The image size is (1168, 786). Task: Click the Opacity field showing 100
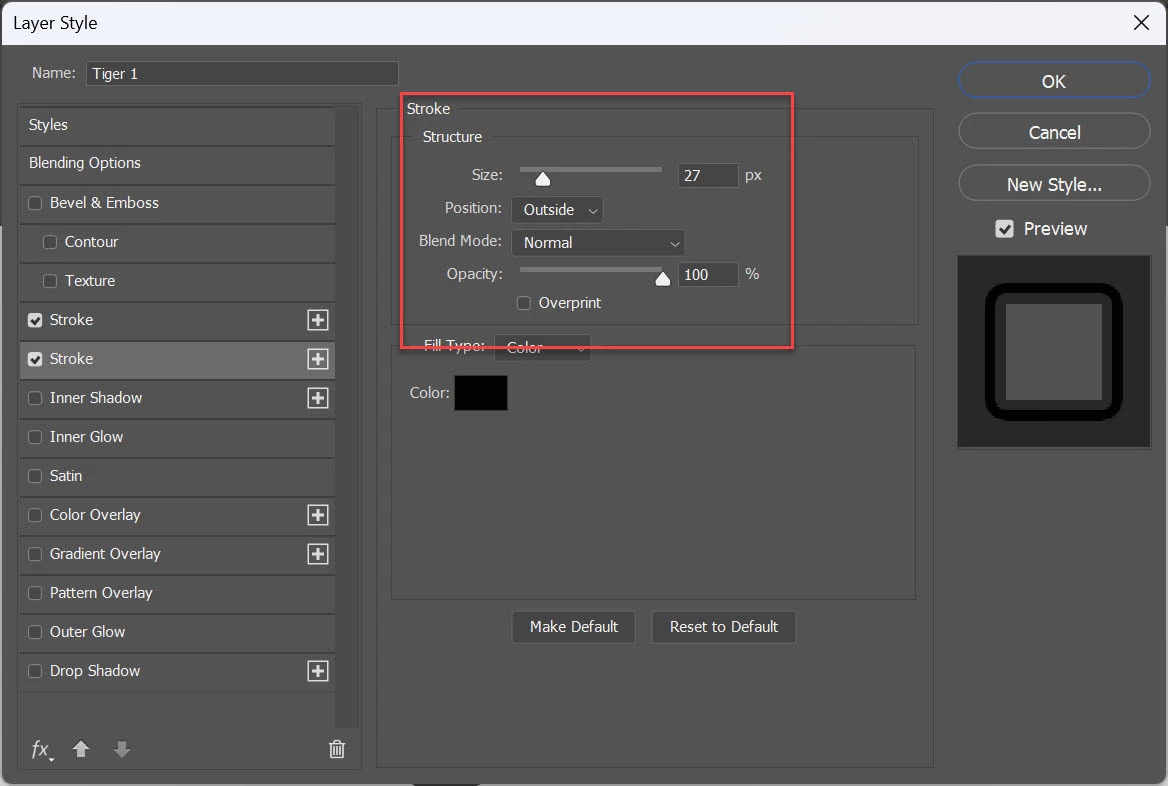pyautogui.click(x=708, y=275)
